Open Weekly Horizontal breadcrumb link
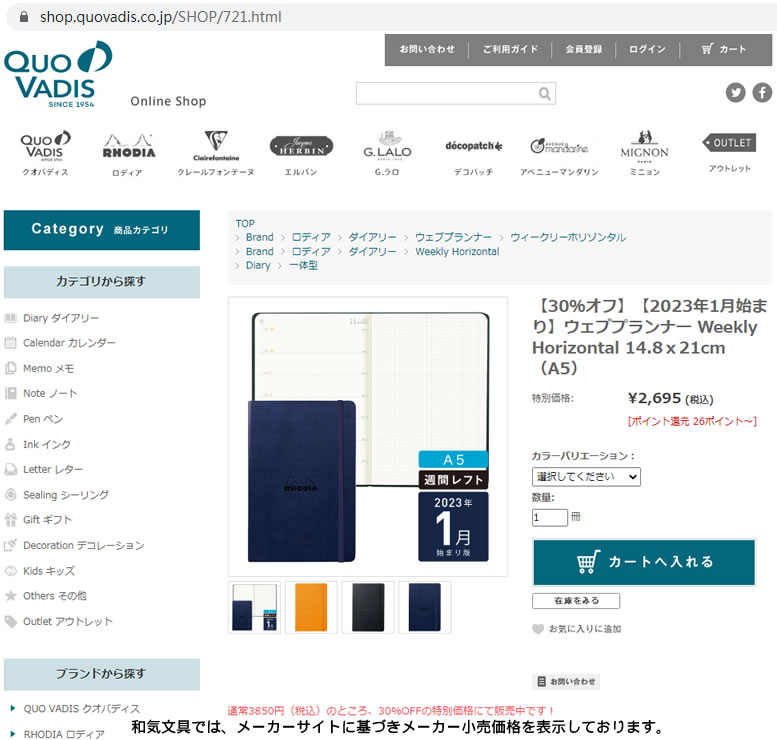This screenshot has height=740, width=777. click(x=457, y=251)
